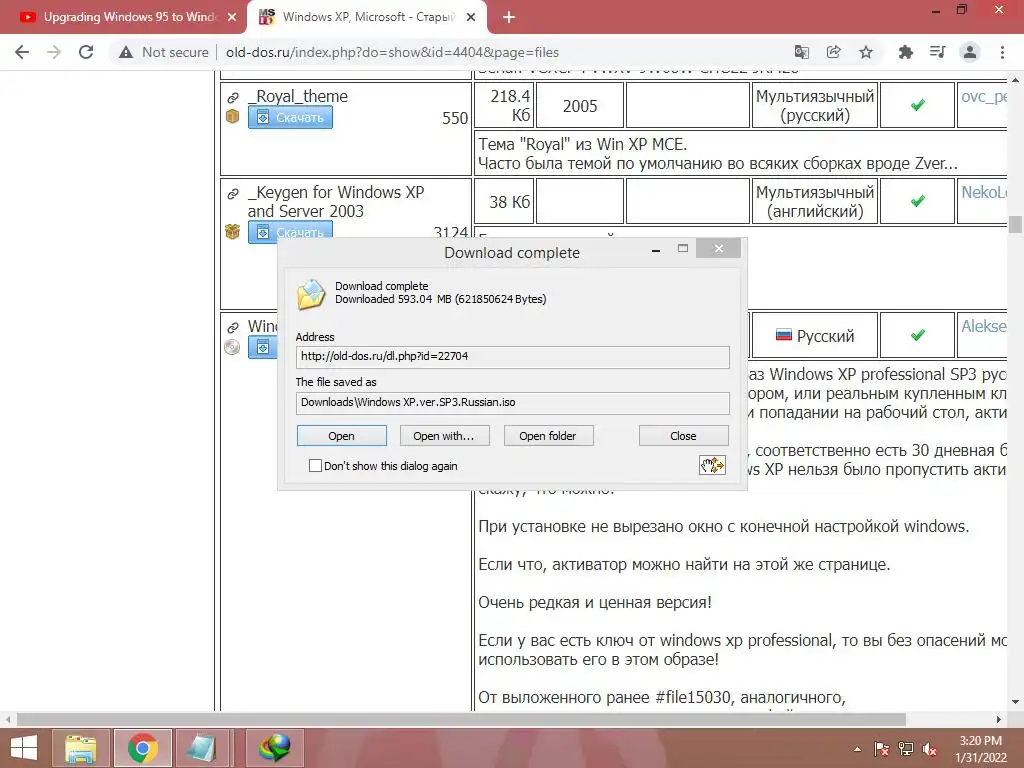Open File Explorer from the taskbar
The height and width of the screenshot is (768, 1024).
(x=81, y=748)
